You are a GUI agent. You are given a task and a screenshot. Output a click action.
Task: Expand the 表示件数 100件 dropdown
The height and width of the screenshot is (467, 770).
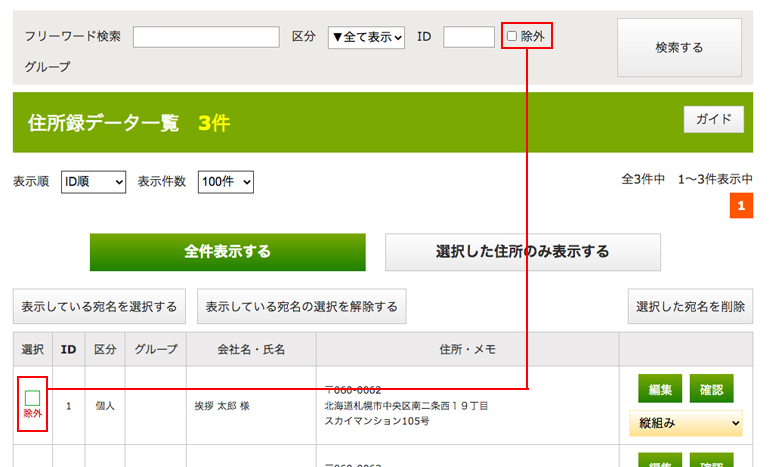pos(225,182)
